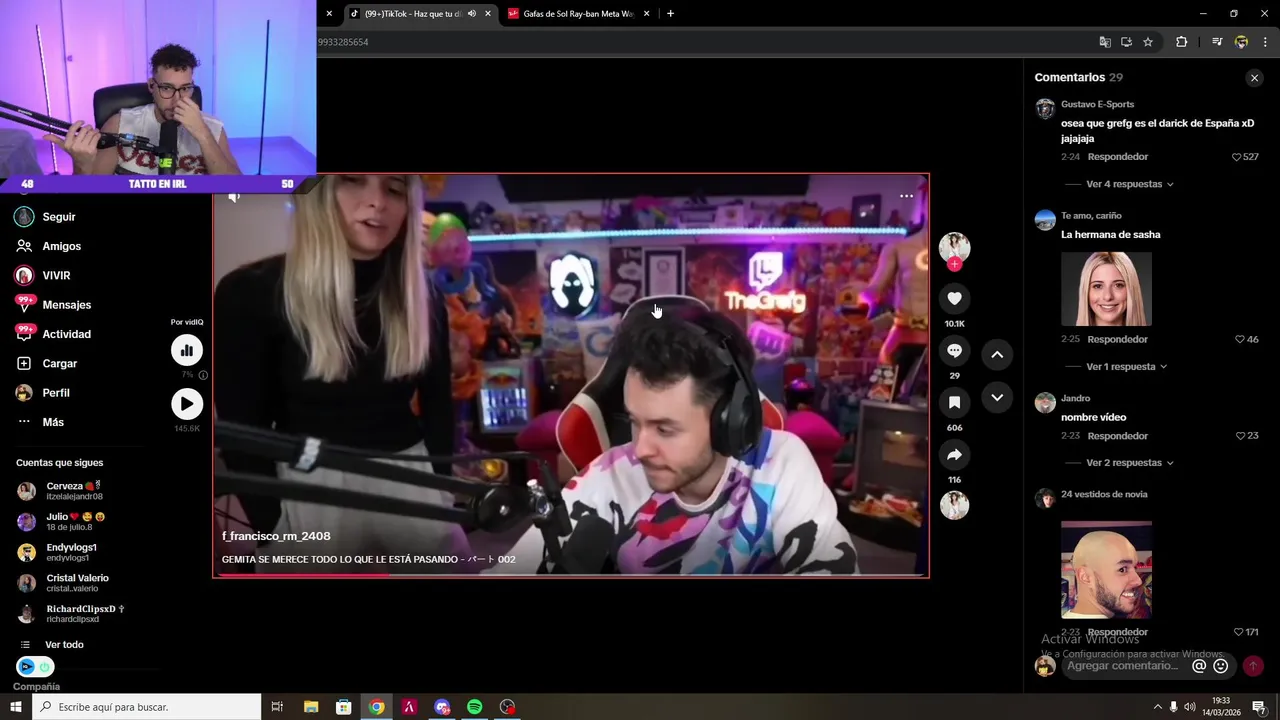Viewport: 1280px width, 720px height.
Task: Open vidIQ info circle icon
Action: click(x=203, y=375)
